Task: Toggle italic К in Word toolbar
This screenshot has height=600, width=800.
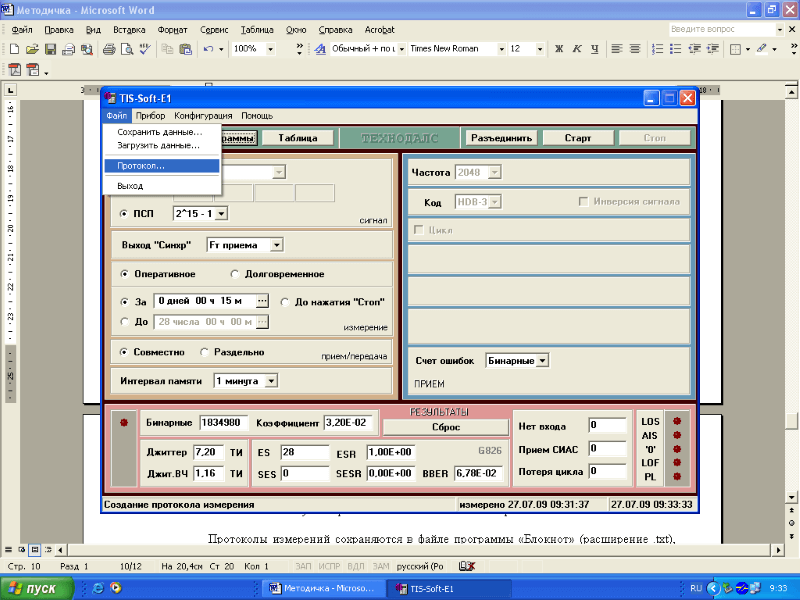Action: click(x=577, y=49)
